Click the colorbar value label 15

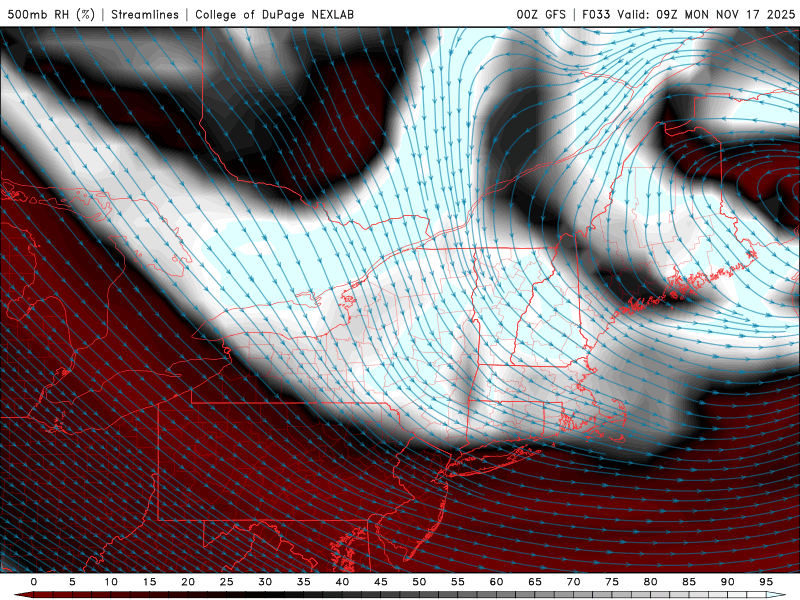coord(149,582)
